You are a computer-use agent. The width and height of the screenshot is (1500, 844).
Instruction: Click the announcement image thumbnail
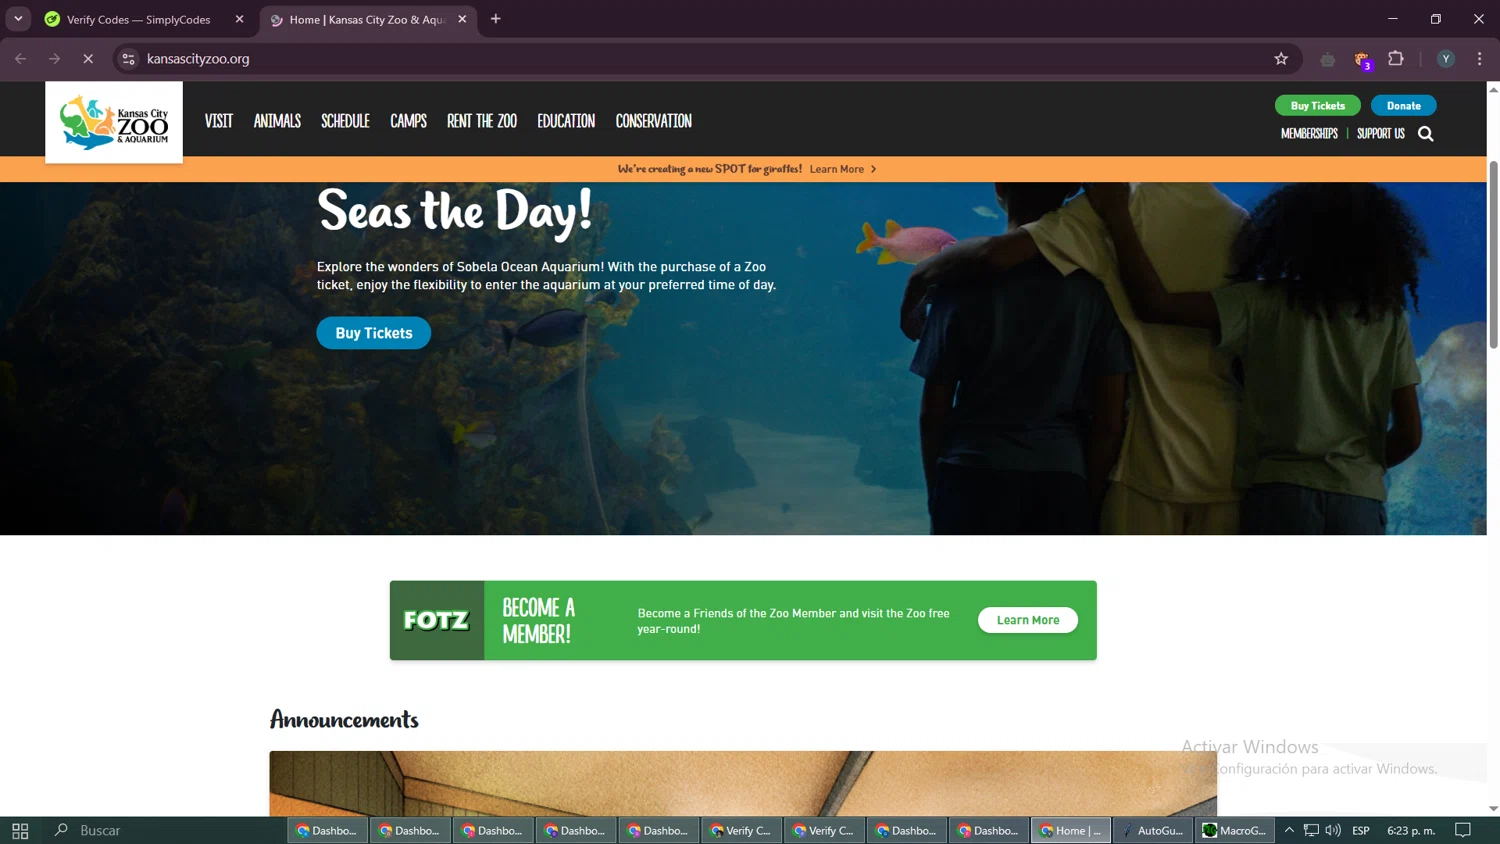[x=743, y=783]
